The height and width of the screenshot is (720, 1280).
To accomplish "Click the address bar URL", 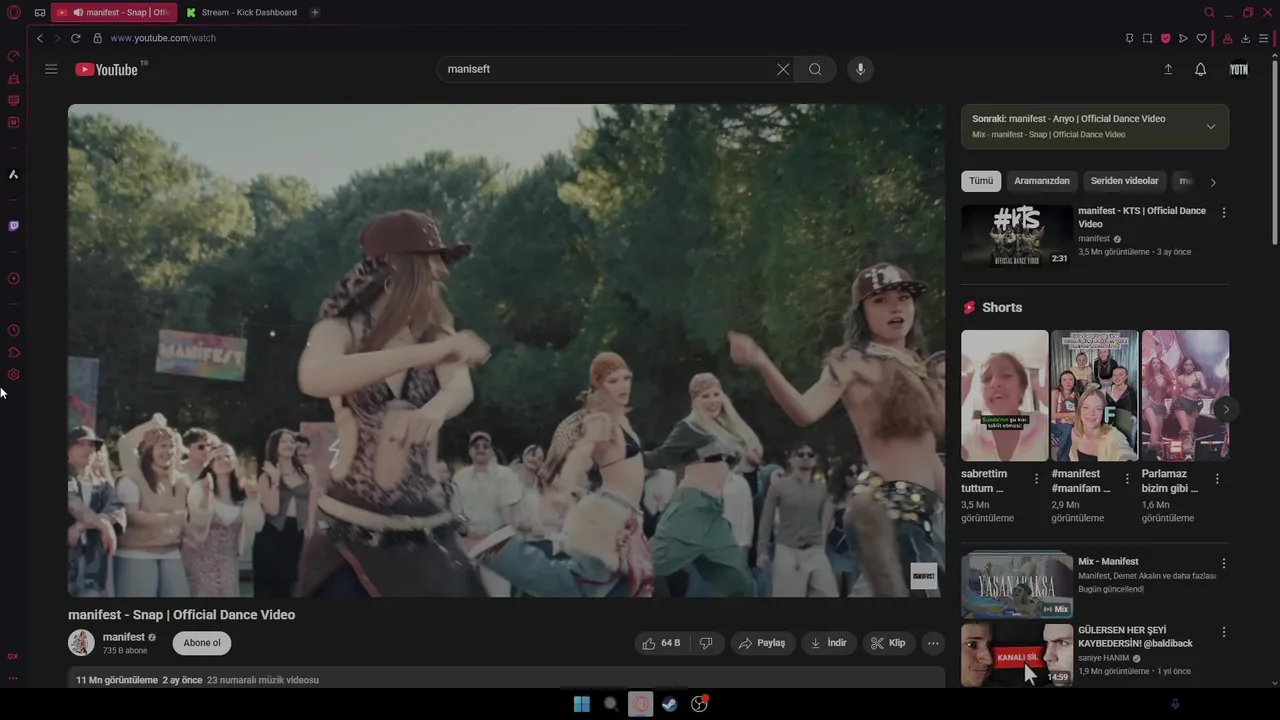I will click(x=163, y=38).
